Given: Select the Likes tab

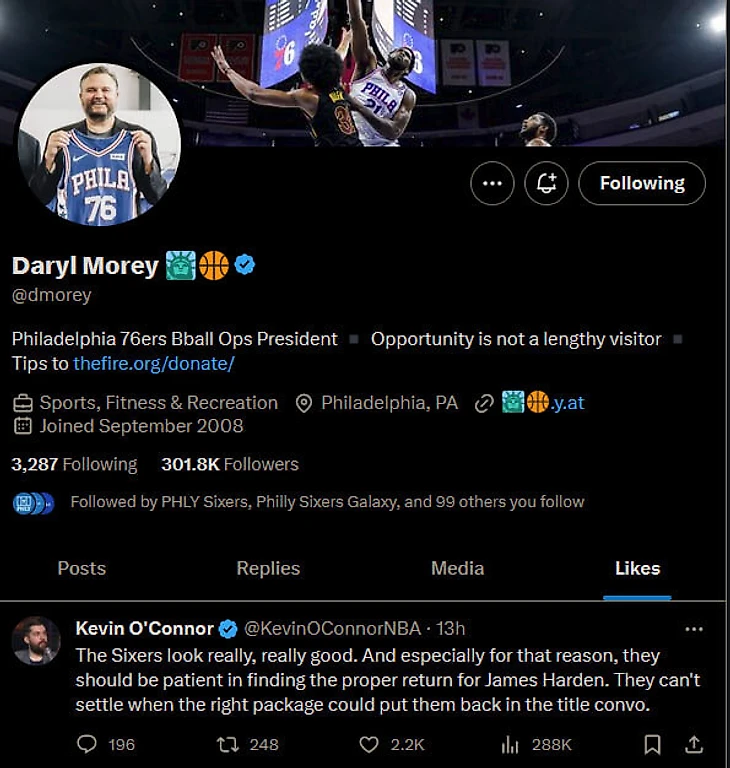Looking at the screenshot, I should [637, 568].
